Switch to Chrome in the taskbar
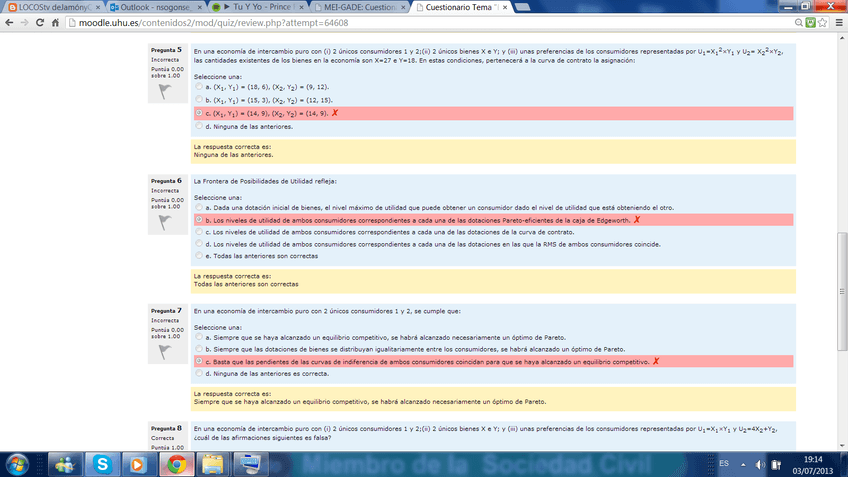The image size is (848, 477). coord(176,465)
